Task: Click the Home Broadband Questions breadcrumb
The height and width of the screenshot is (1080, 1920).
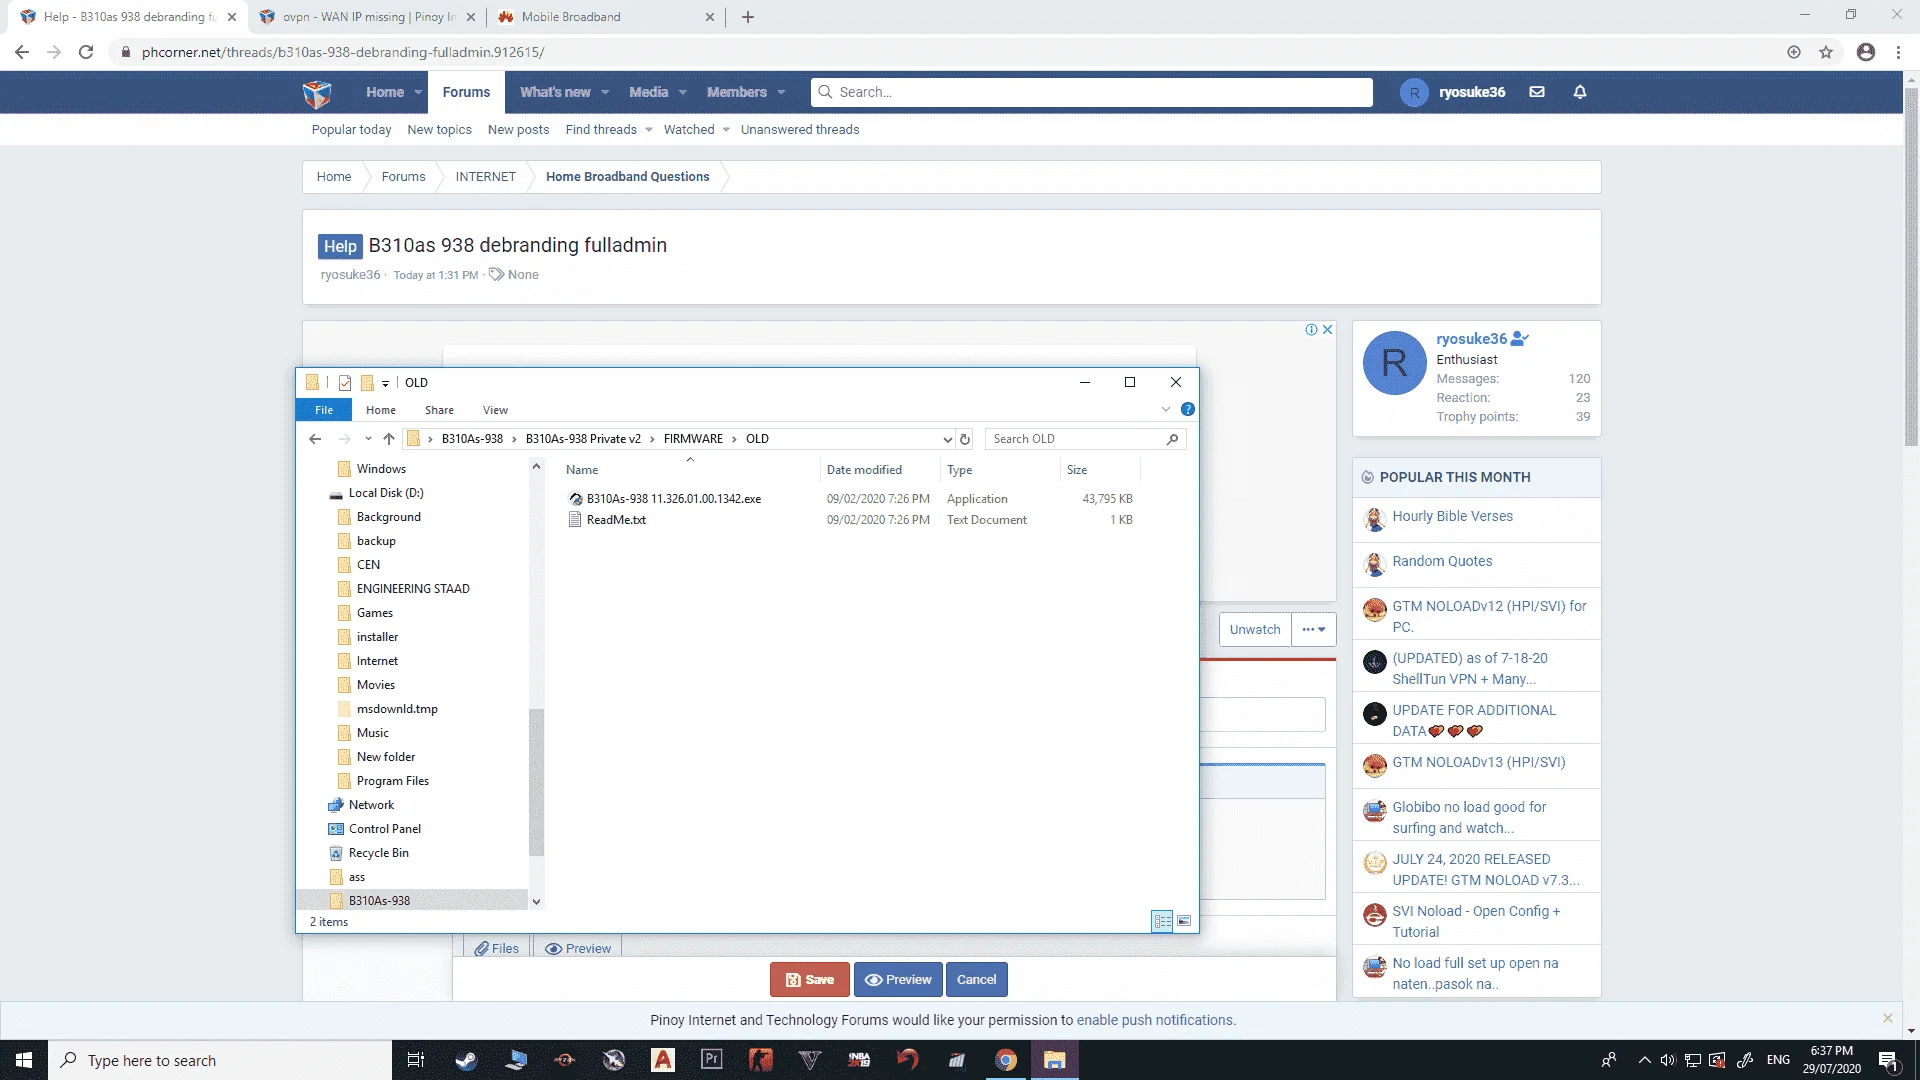Action: click(x=627, y=177)
